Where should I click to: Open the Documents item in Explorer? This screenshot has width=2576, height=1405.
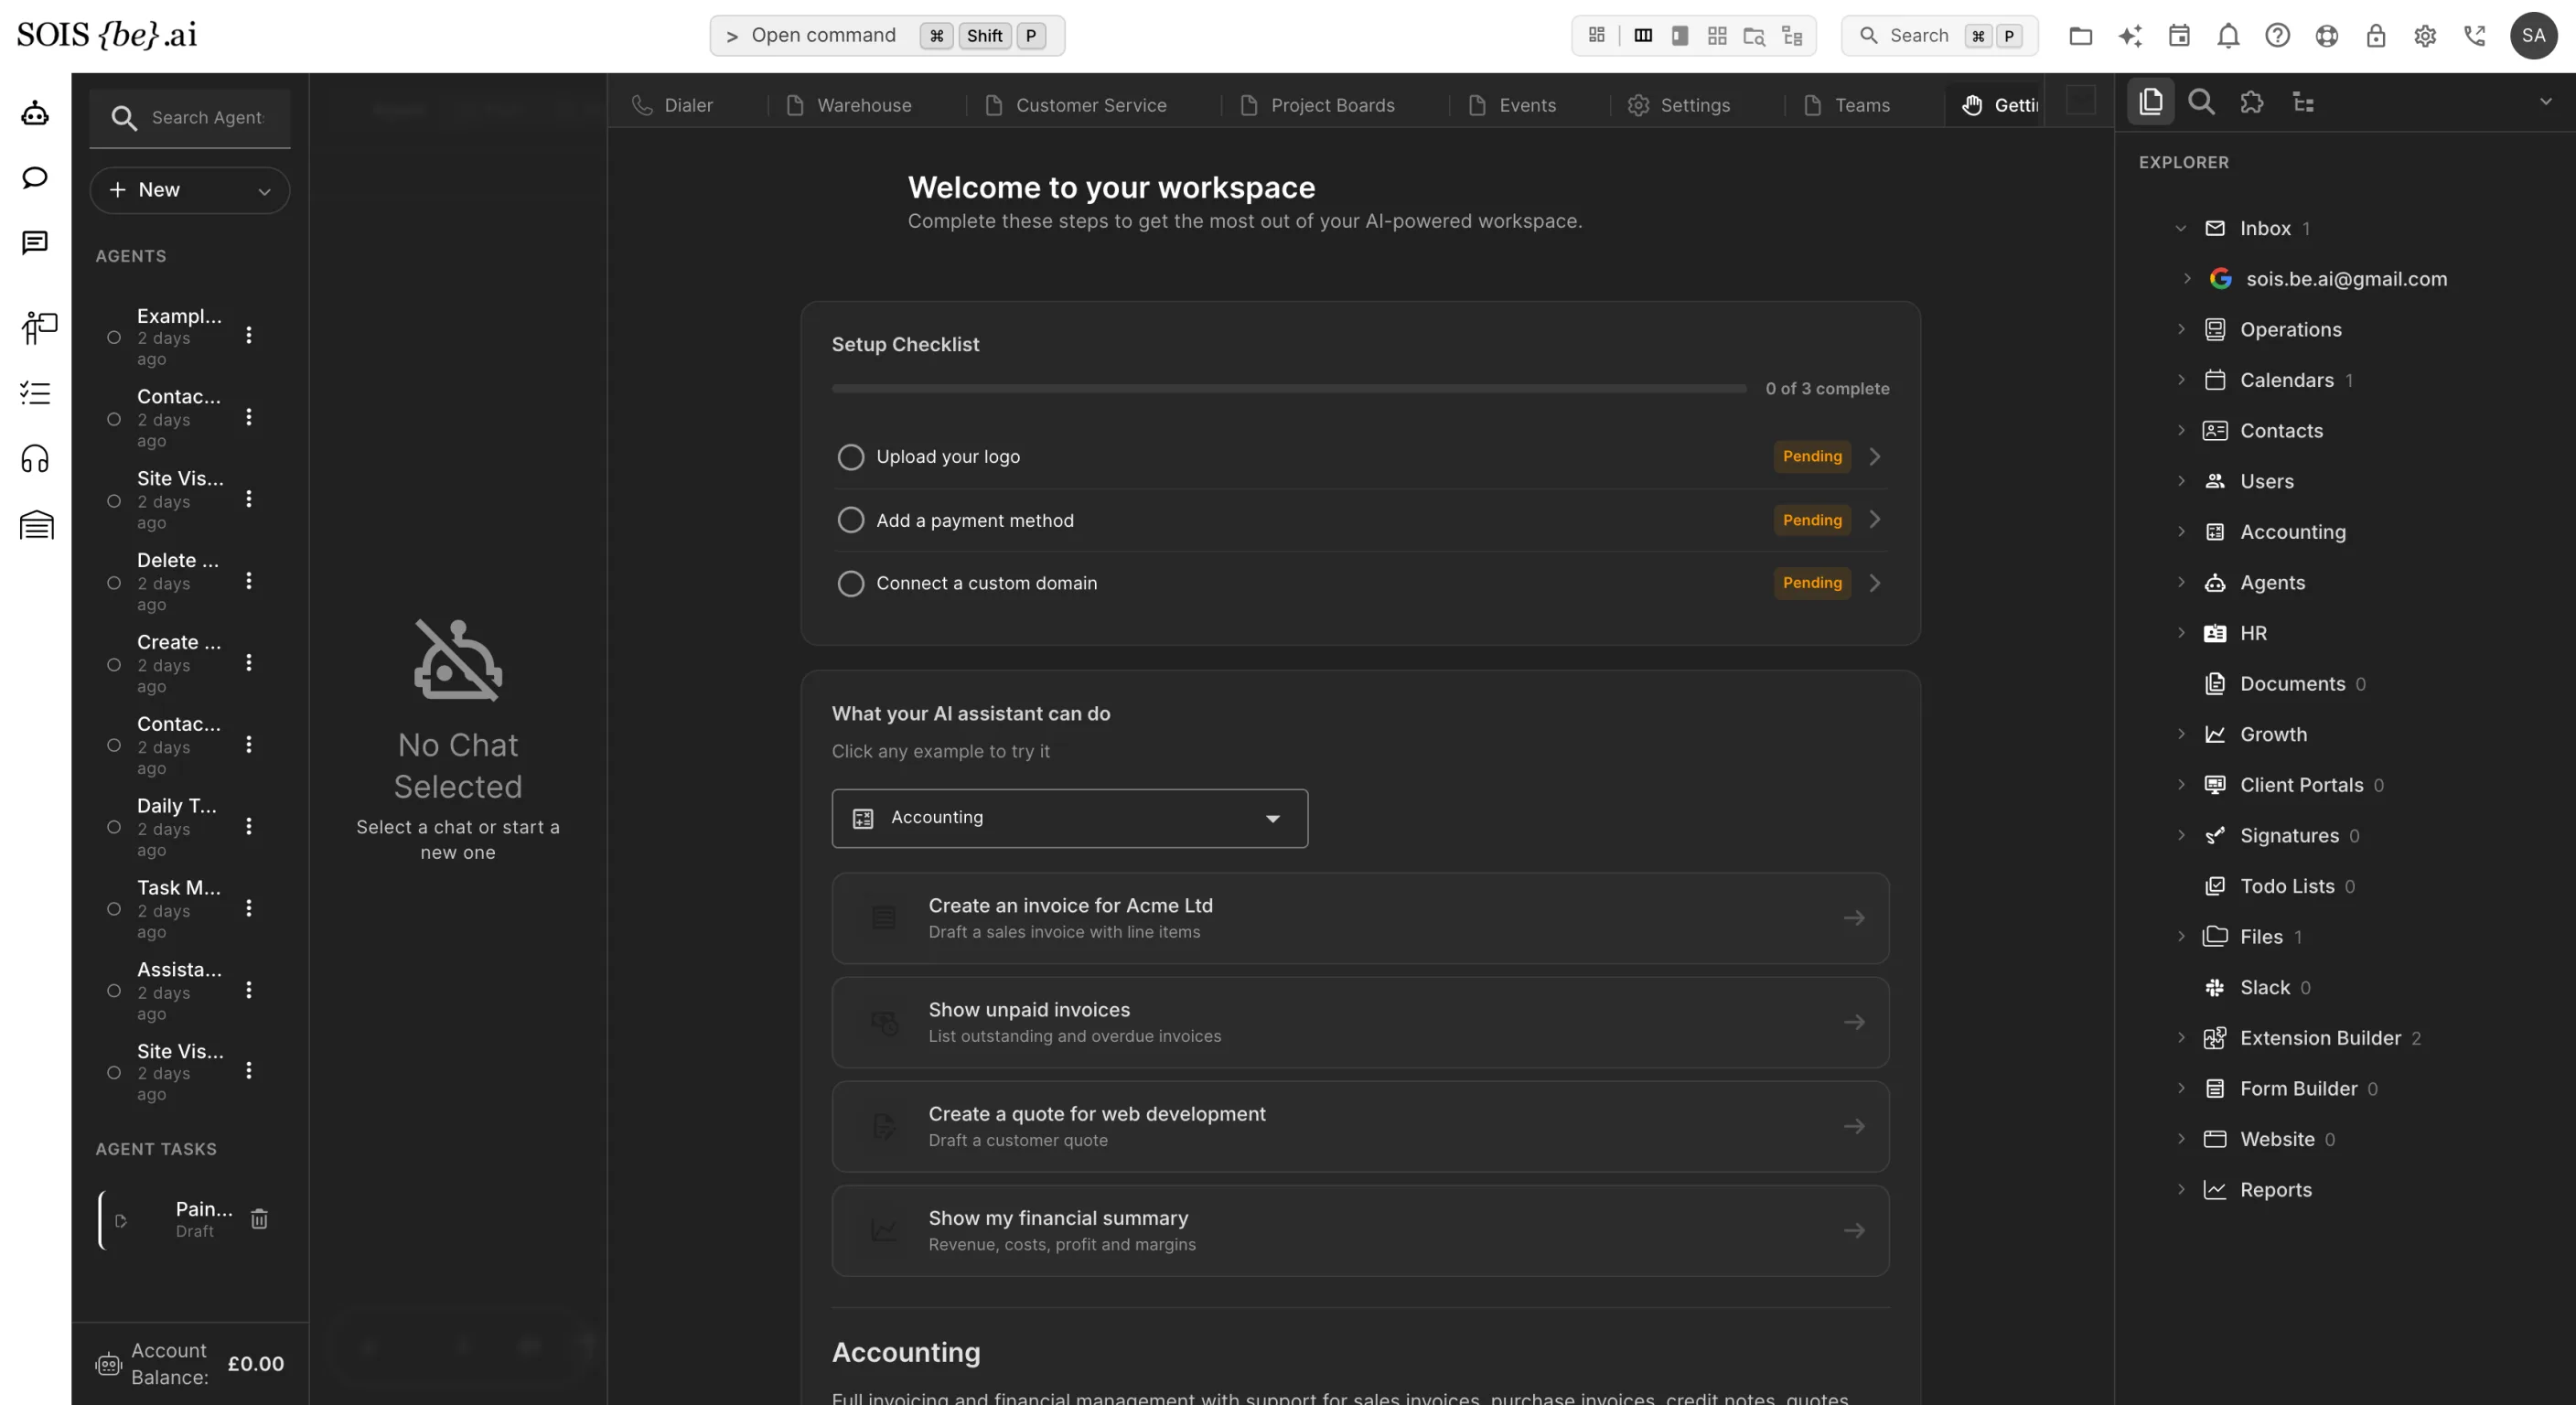coord(2292,684)
